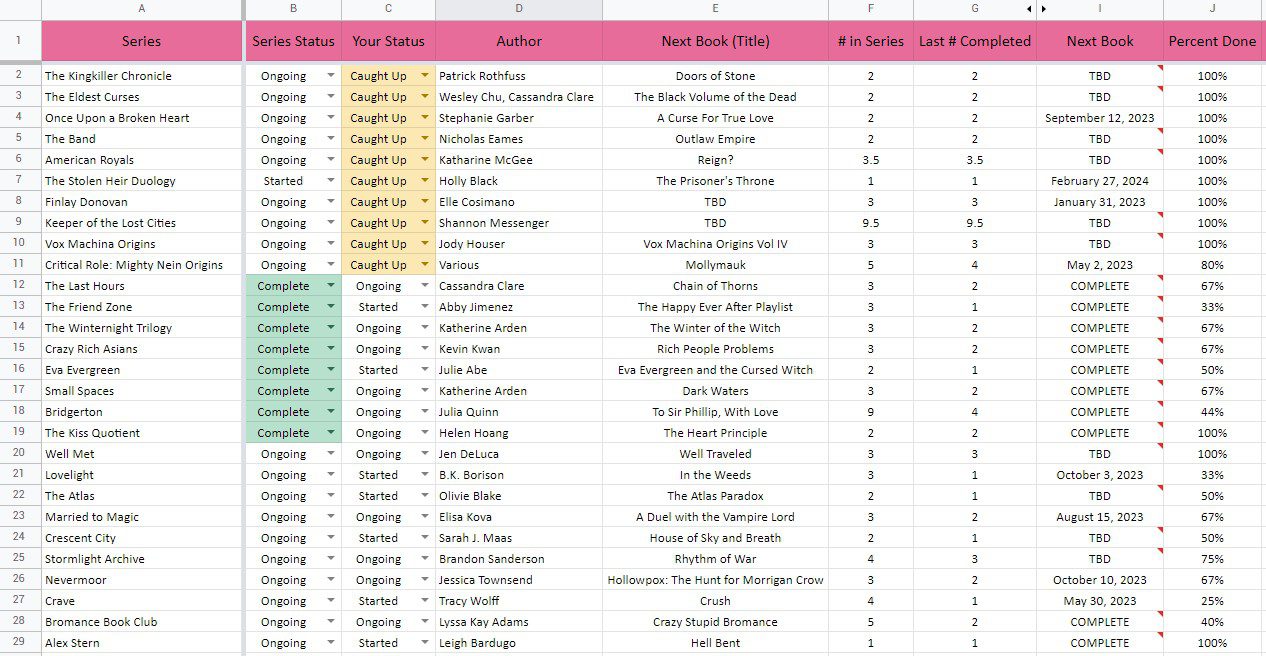Click the Author header cell
This screenshot has width=1266, height=656.
(519, 41)
